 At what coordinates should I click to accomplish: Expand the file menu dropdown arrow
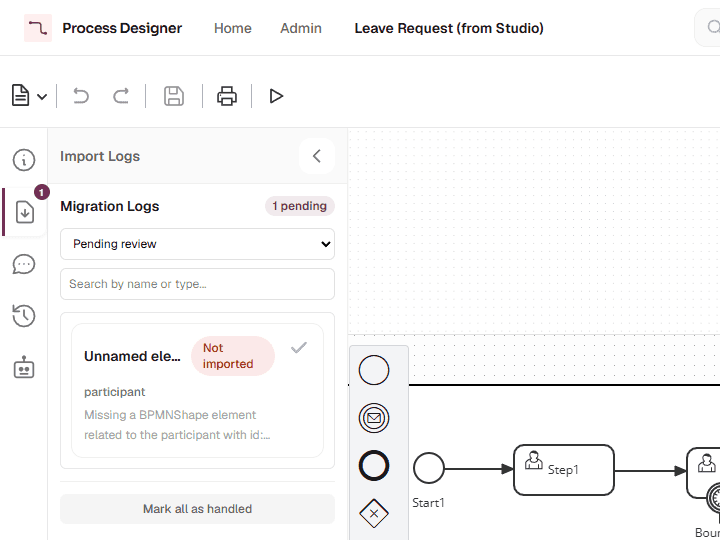42,96
